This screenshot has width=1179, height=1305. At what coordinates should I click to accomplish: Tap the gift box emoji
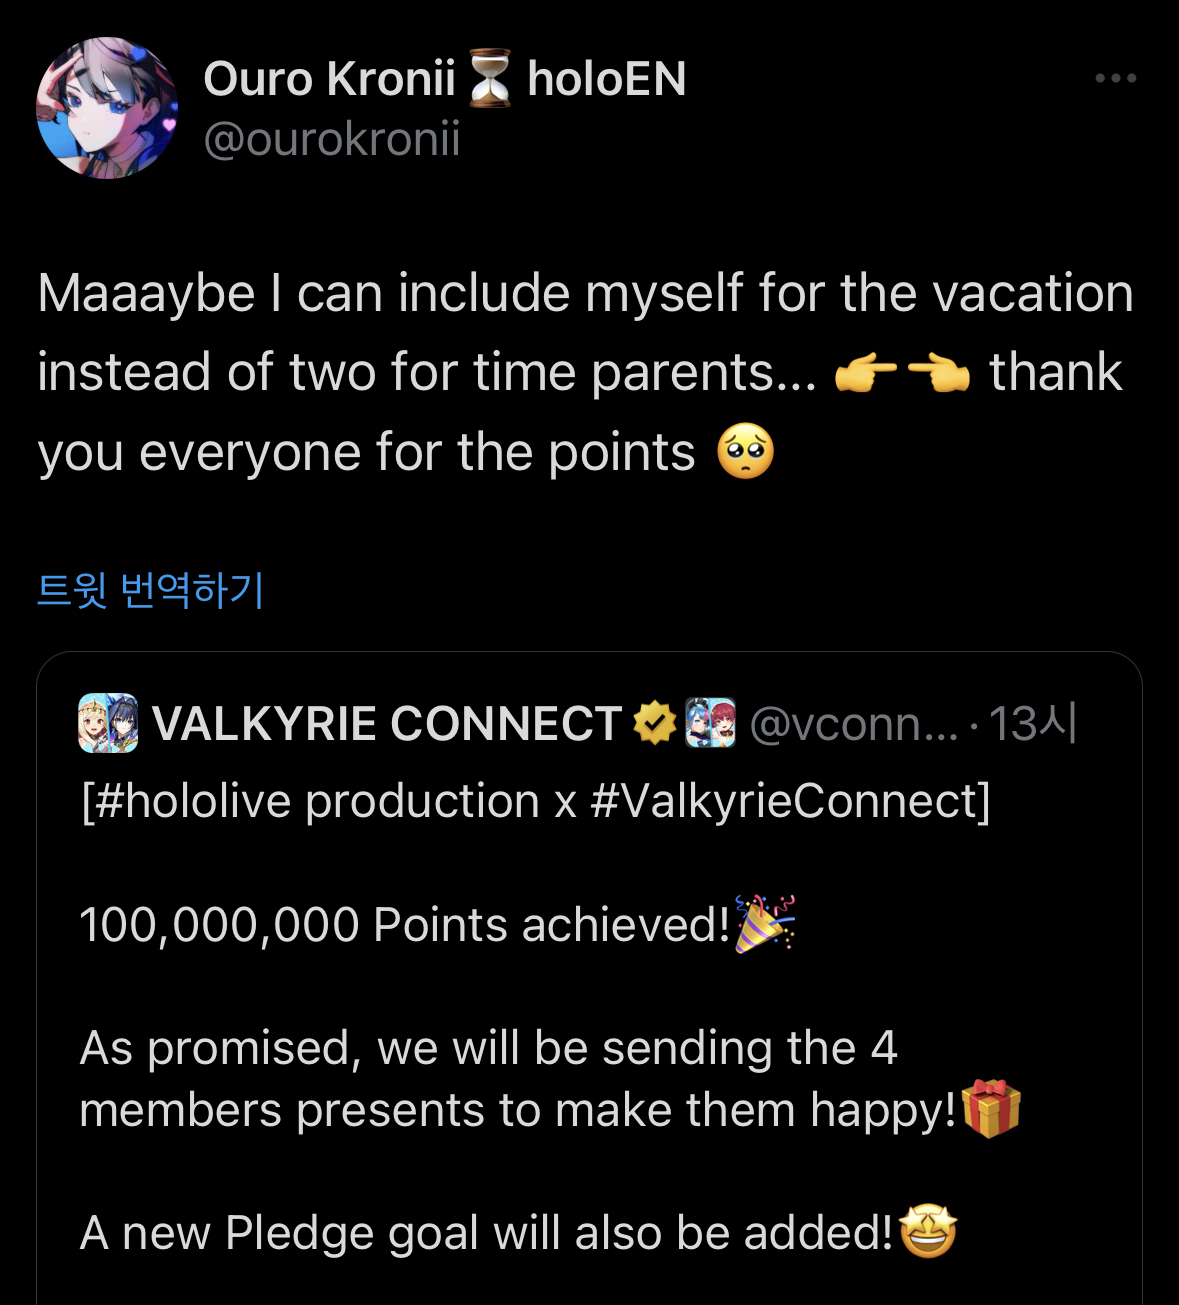(990, 1109)
